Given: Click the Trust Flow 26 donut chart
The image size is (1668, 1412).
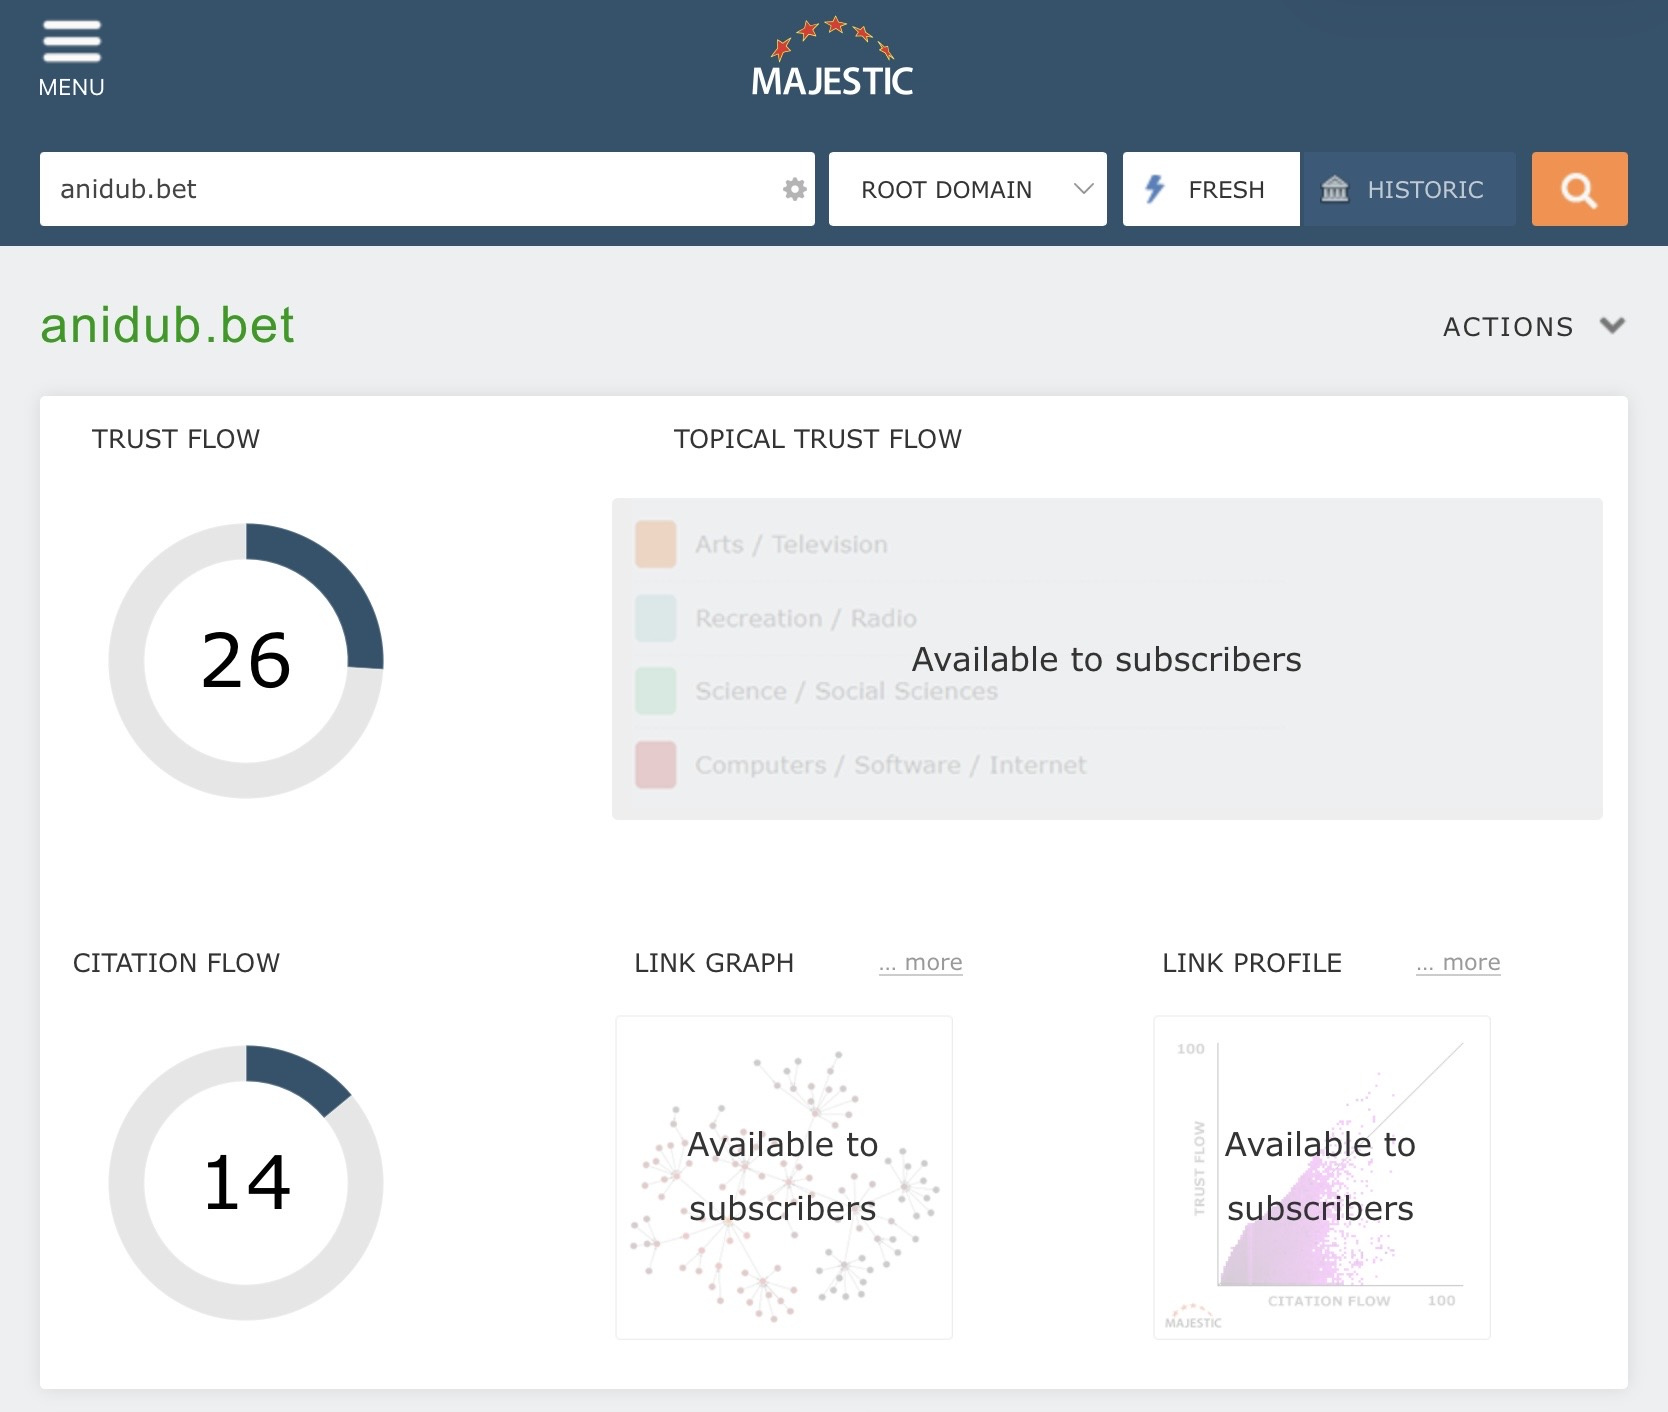Looking at the screenshot, I should 246,661.
